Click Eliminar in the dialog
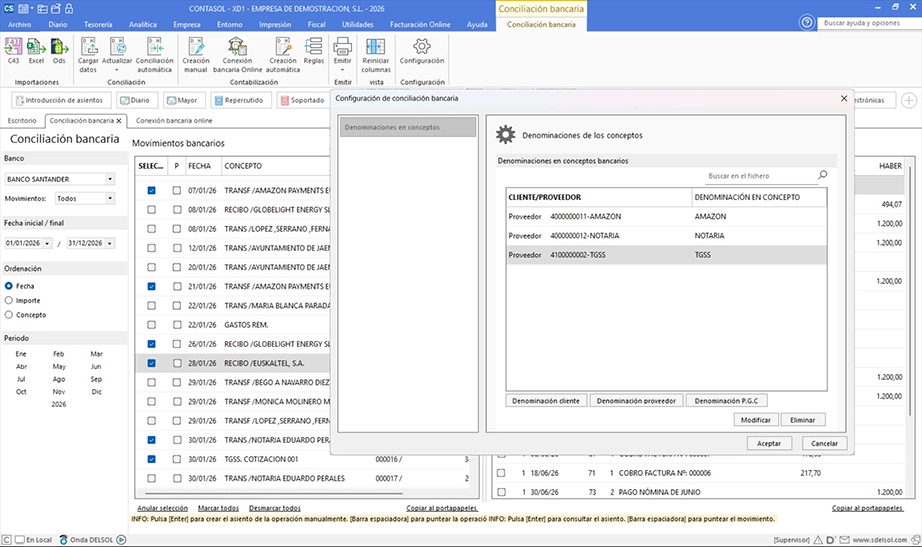 (803, 420)
